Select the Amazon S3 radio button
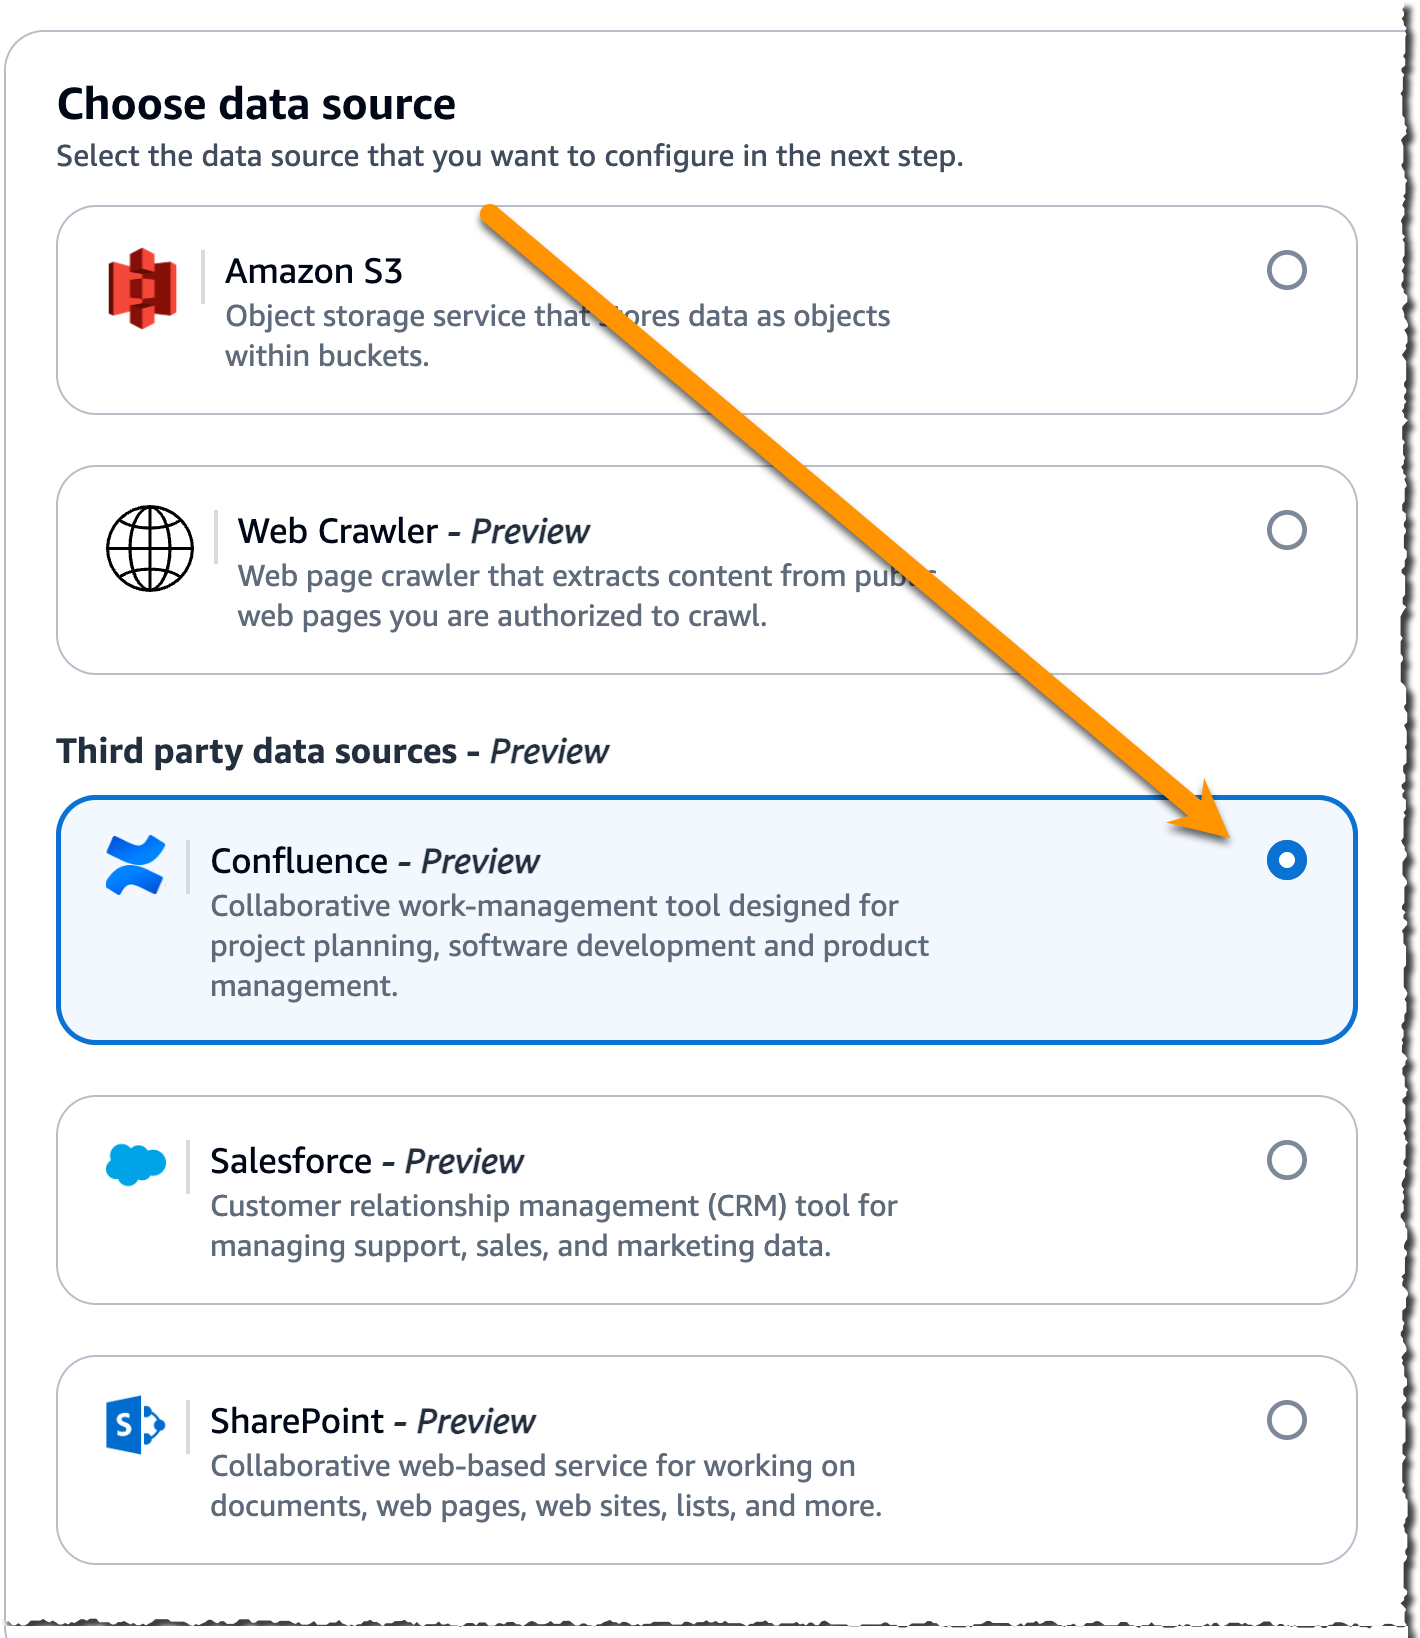Screen dimensions: 1420x1638 coord(1289,269)
